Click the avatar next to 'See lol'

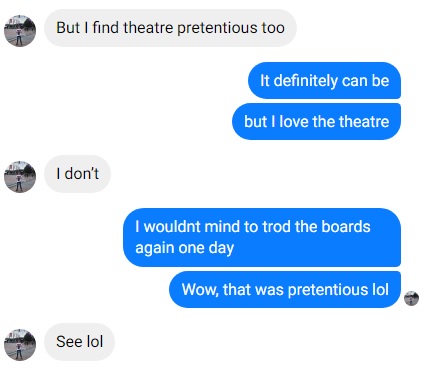[20, 345]
